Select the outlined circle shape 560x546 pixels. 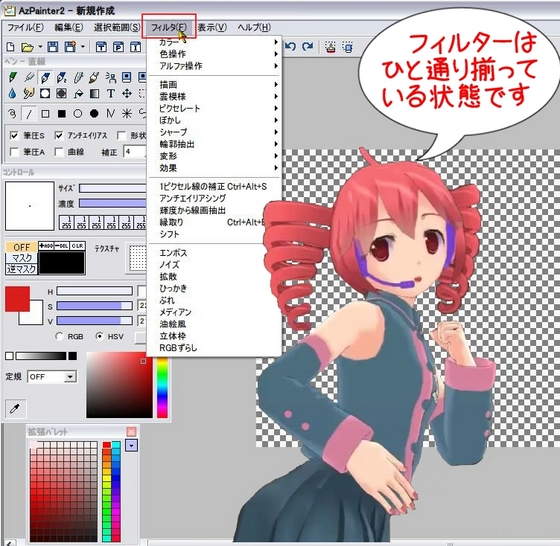(78, 114)
